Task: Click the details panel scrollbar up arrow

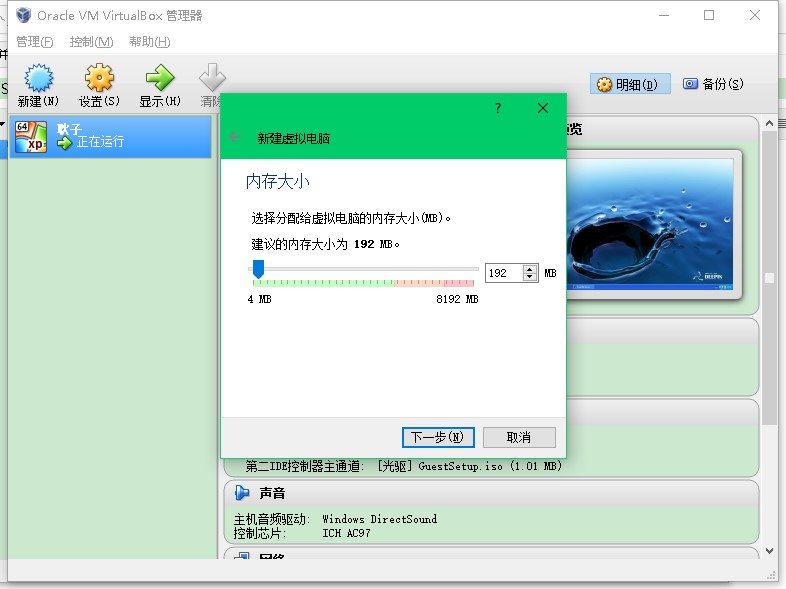Action: [769, 123]
